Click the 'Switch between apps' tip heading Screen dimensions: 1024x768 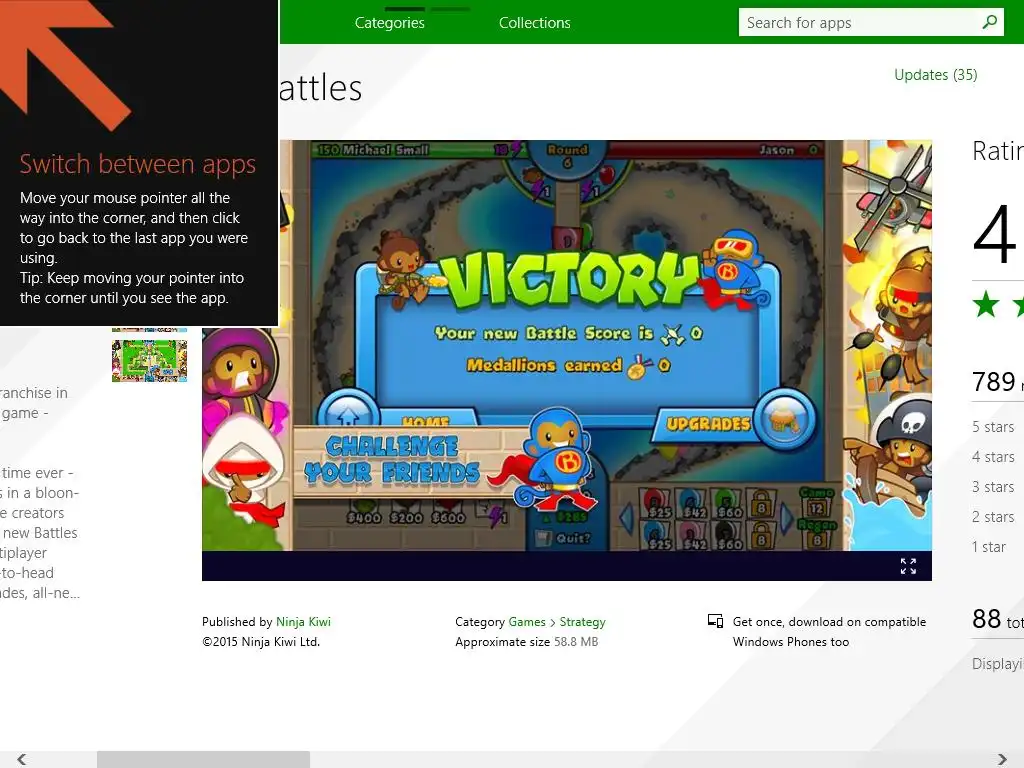(x=138, y=164)
